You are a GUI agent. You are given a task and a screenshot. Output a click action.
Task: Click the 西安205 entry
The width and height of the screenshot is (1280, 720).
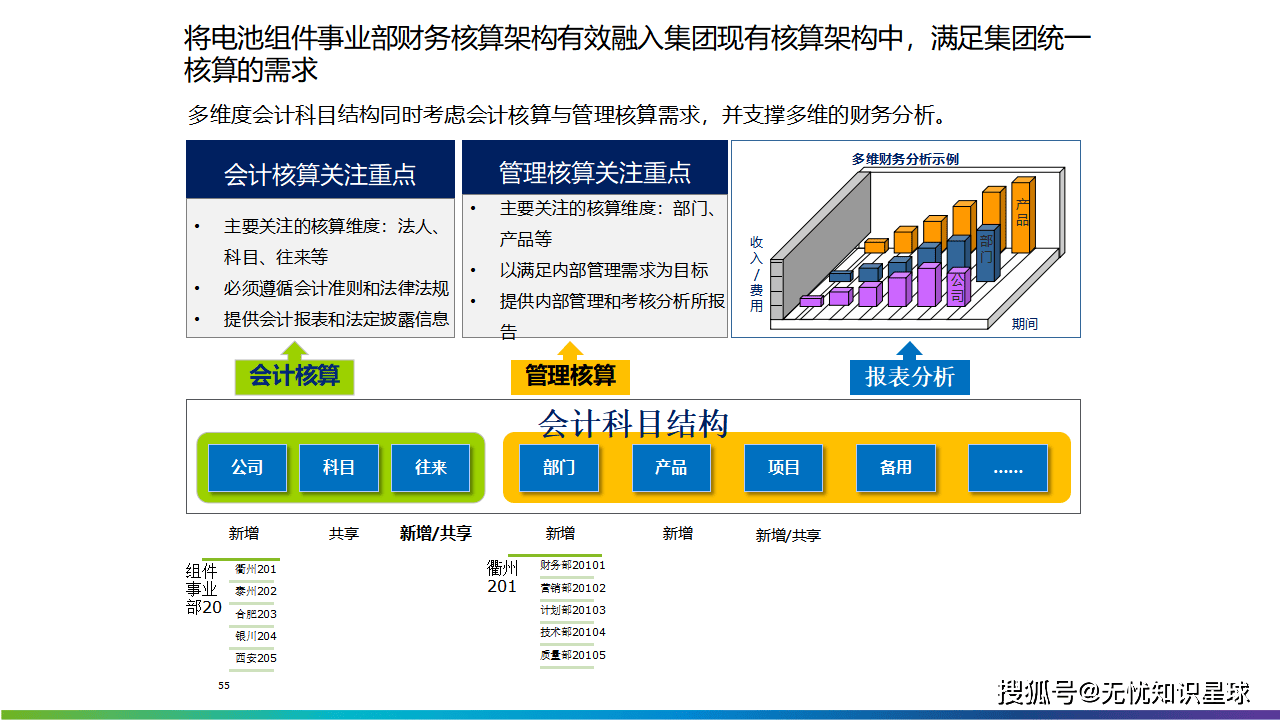tap(255, 658)
